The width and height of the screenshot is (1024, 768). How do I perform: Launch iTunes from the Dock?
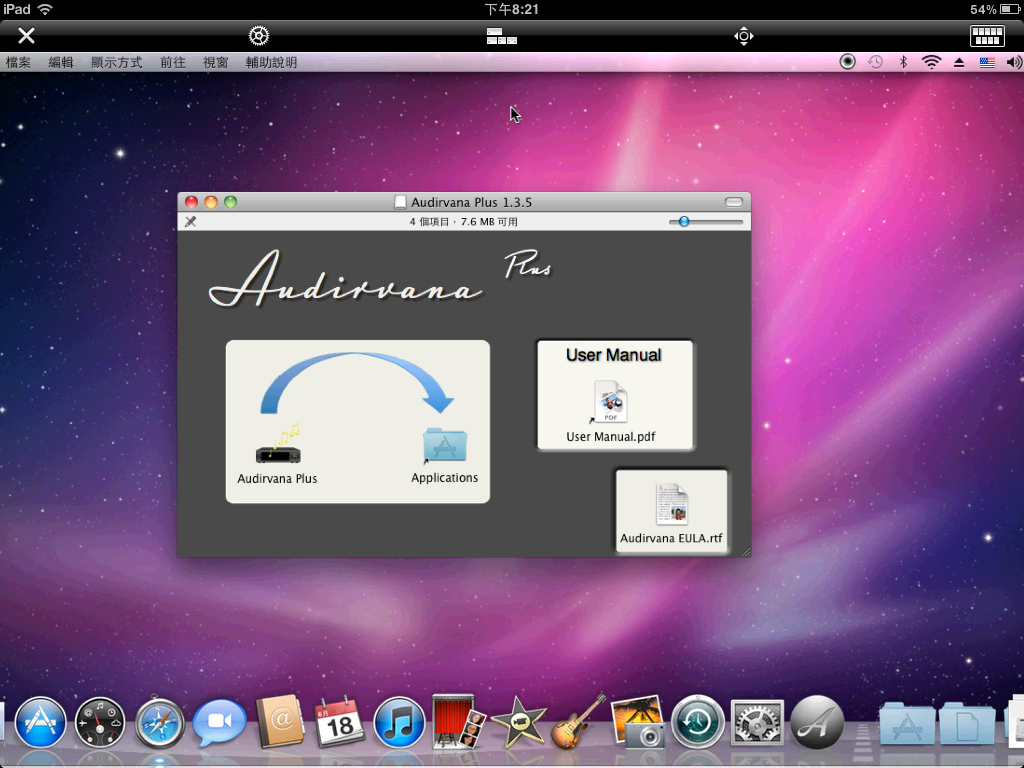pyautogui.click(x=399, y=722)
